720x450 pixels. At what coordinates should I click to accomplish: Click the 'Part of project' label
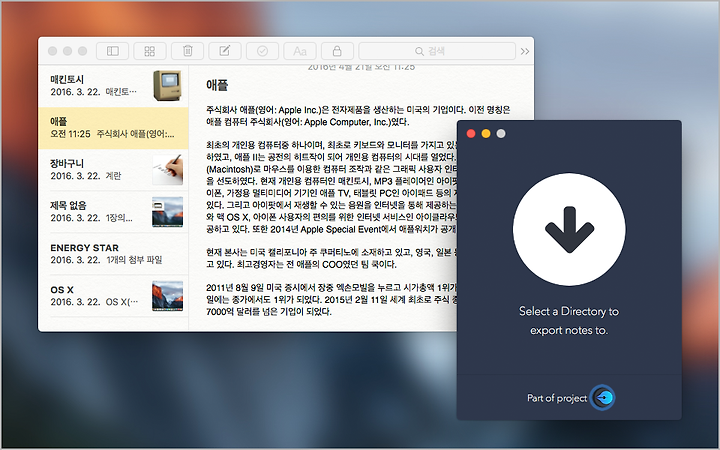pos(557,398)
